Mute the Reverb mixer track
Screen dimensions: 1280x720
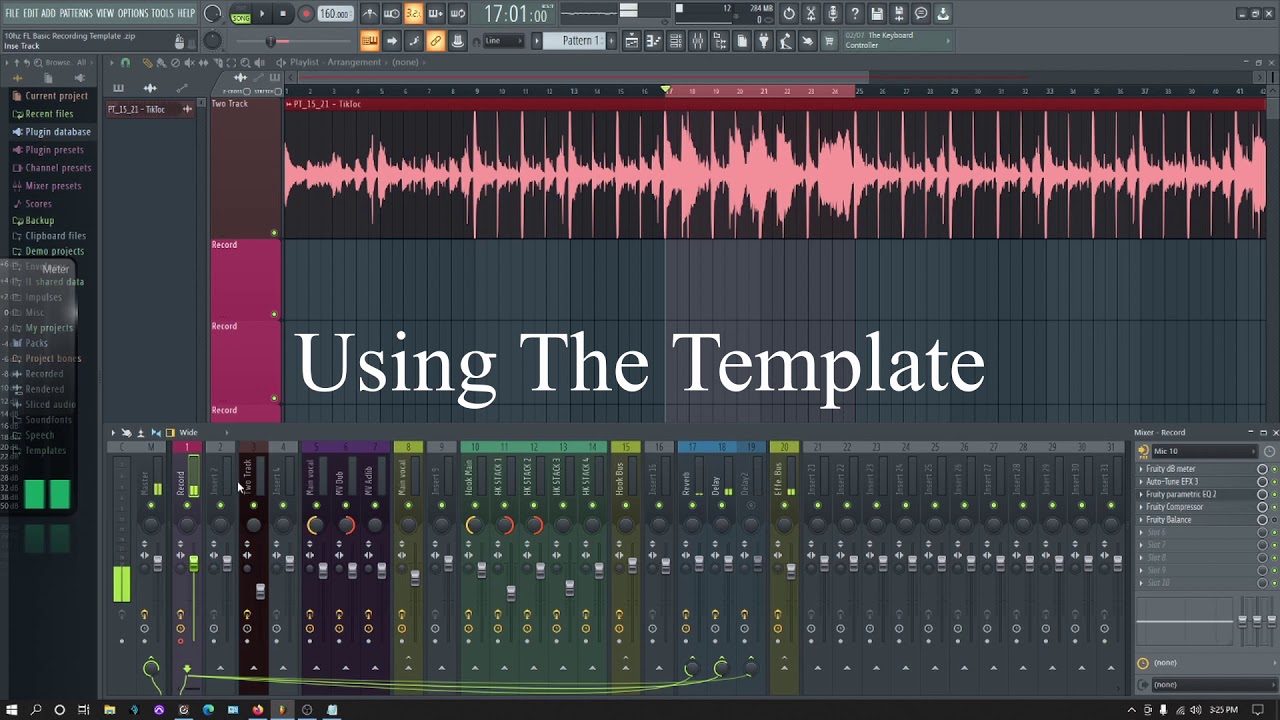coord(692,505)
